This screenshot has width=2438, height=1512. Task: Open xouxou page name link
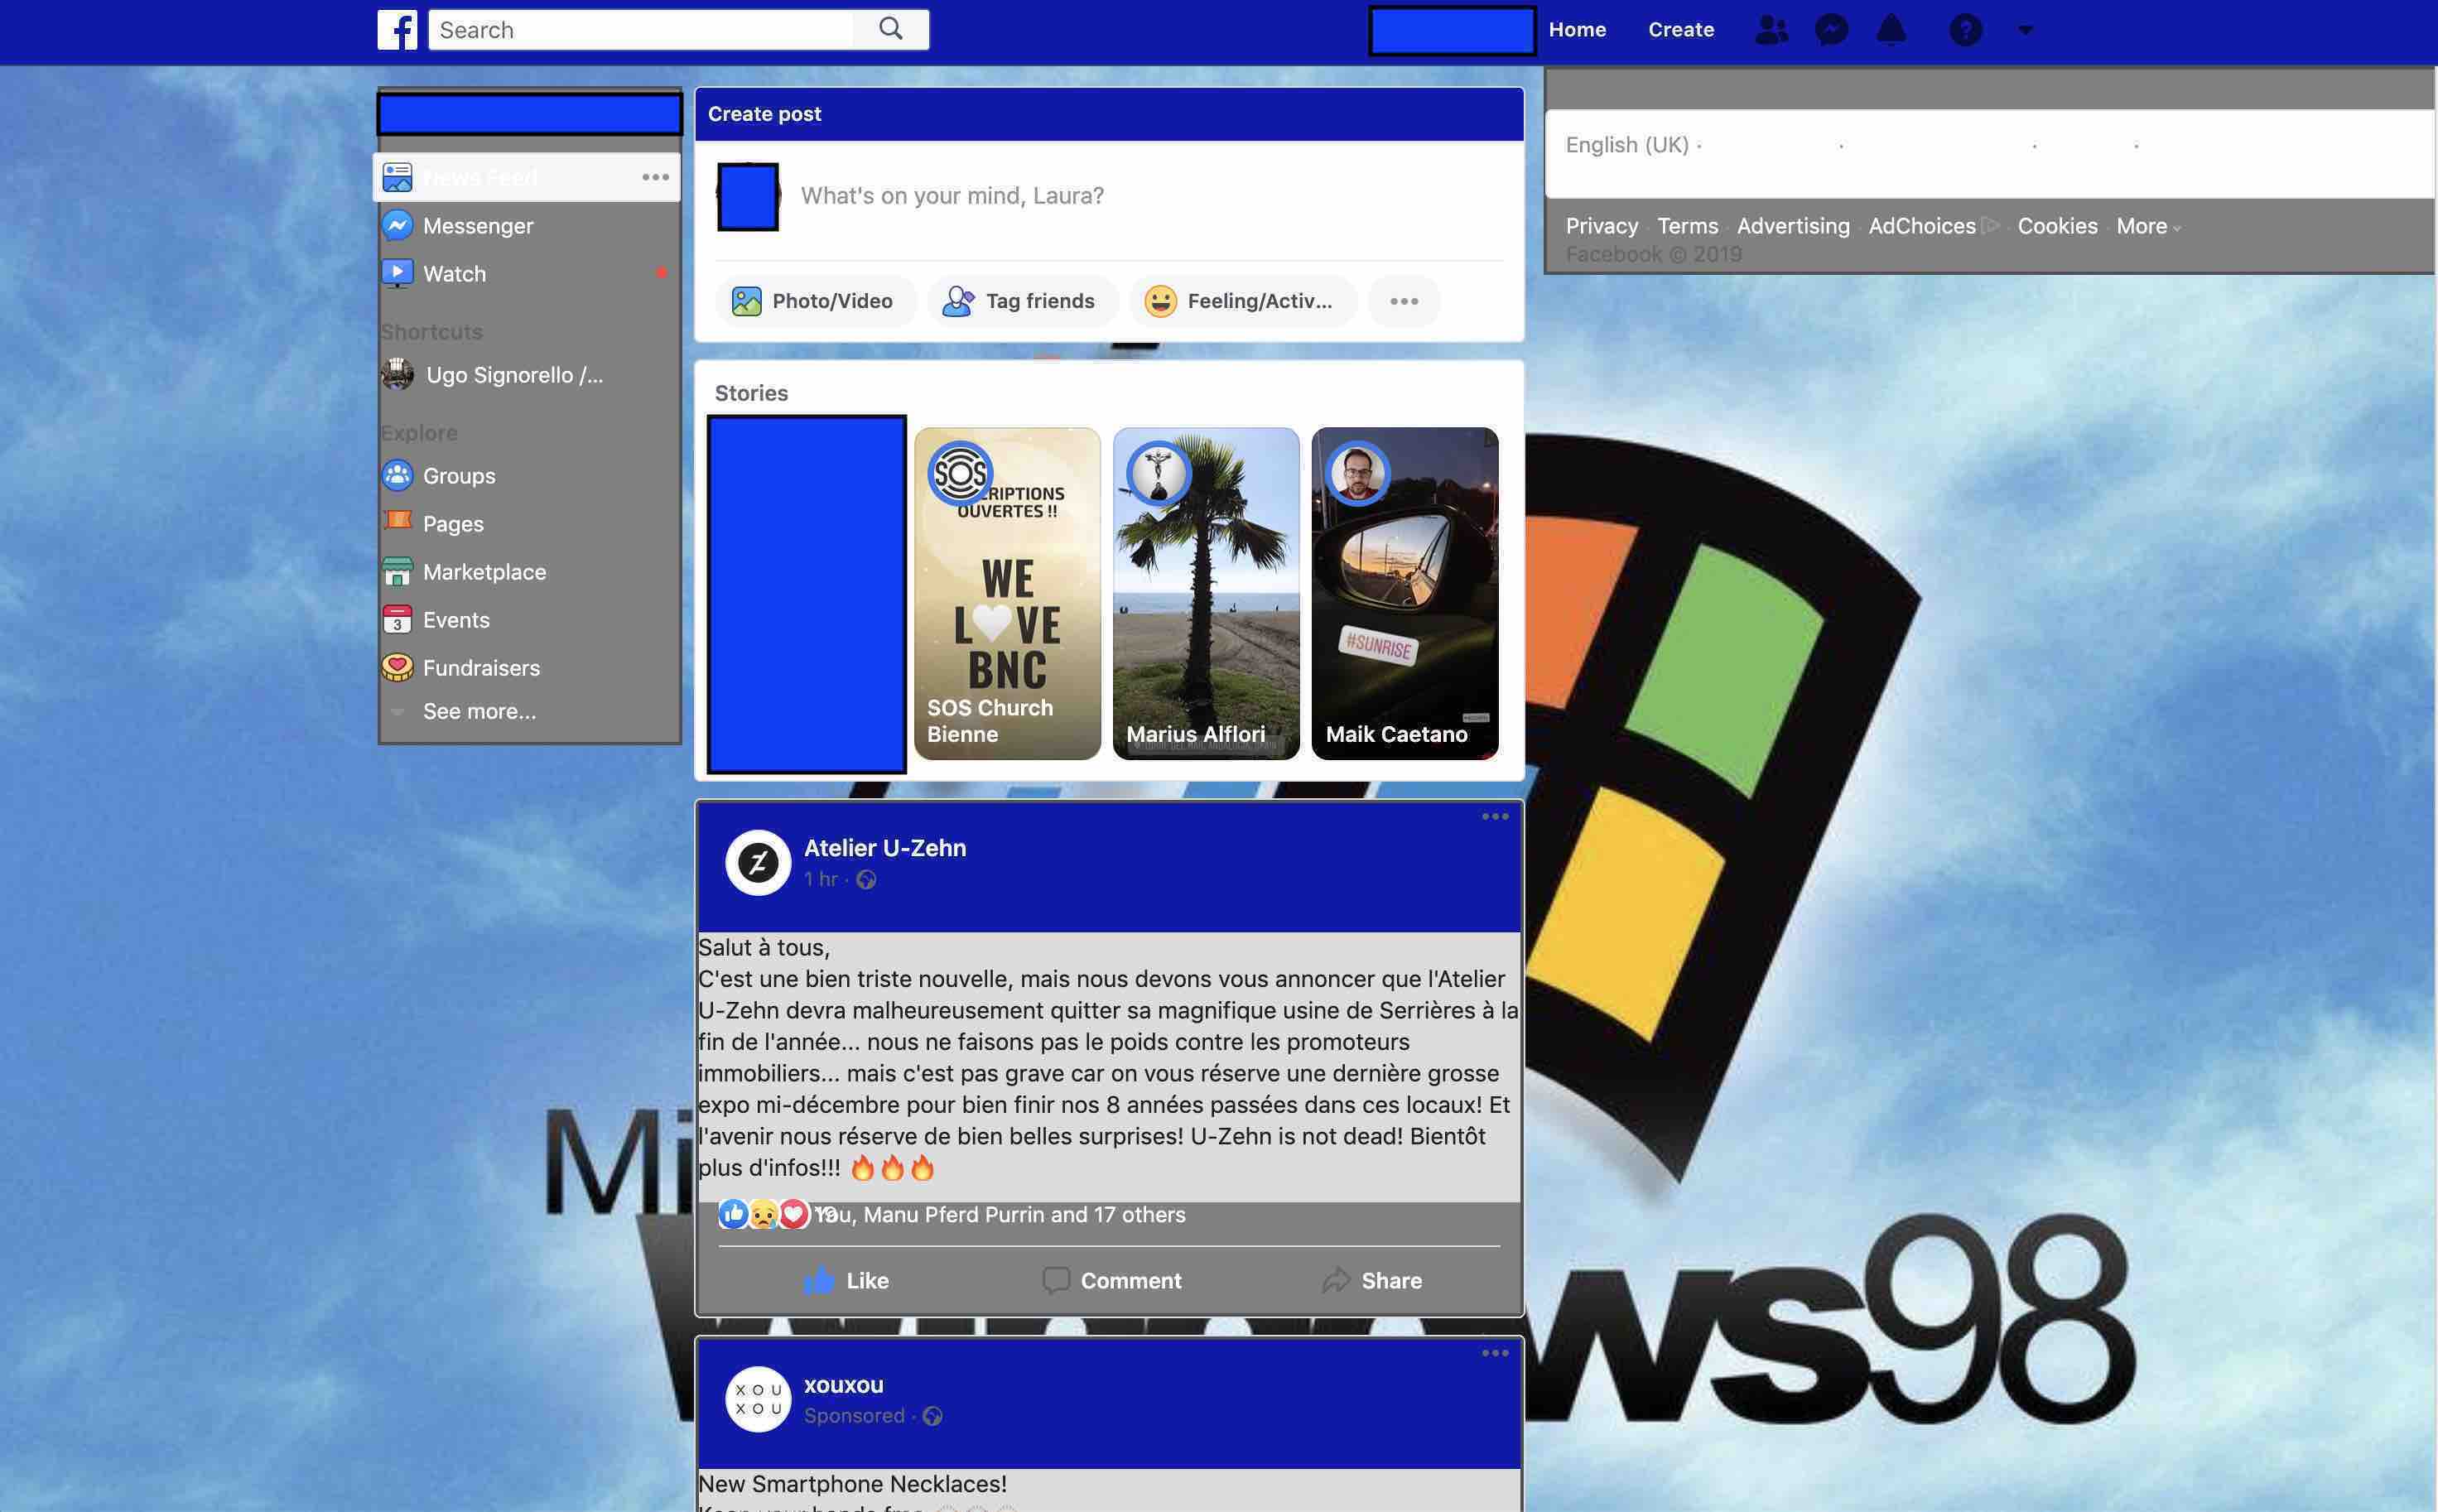[844, 1385]
